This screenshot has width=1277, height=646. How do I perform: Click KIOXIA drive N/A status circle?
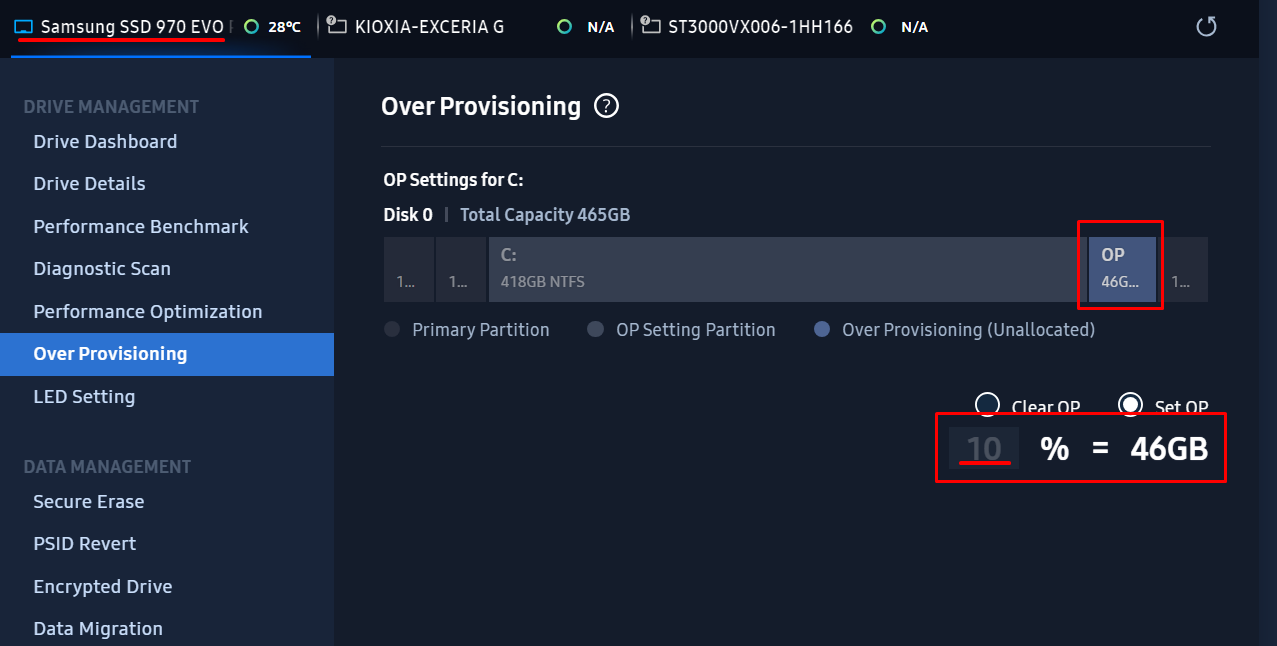coord(565,27)
